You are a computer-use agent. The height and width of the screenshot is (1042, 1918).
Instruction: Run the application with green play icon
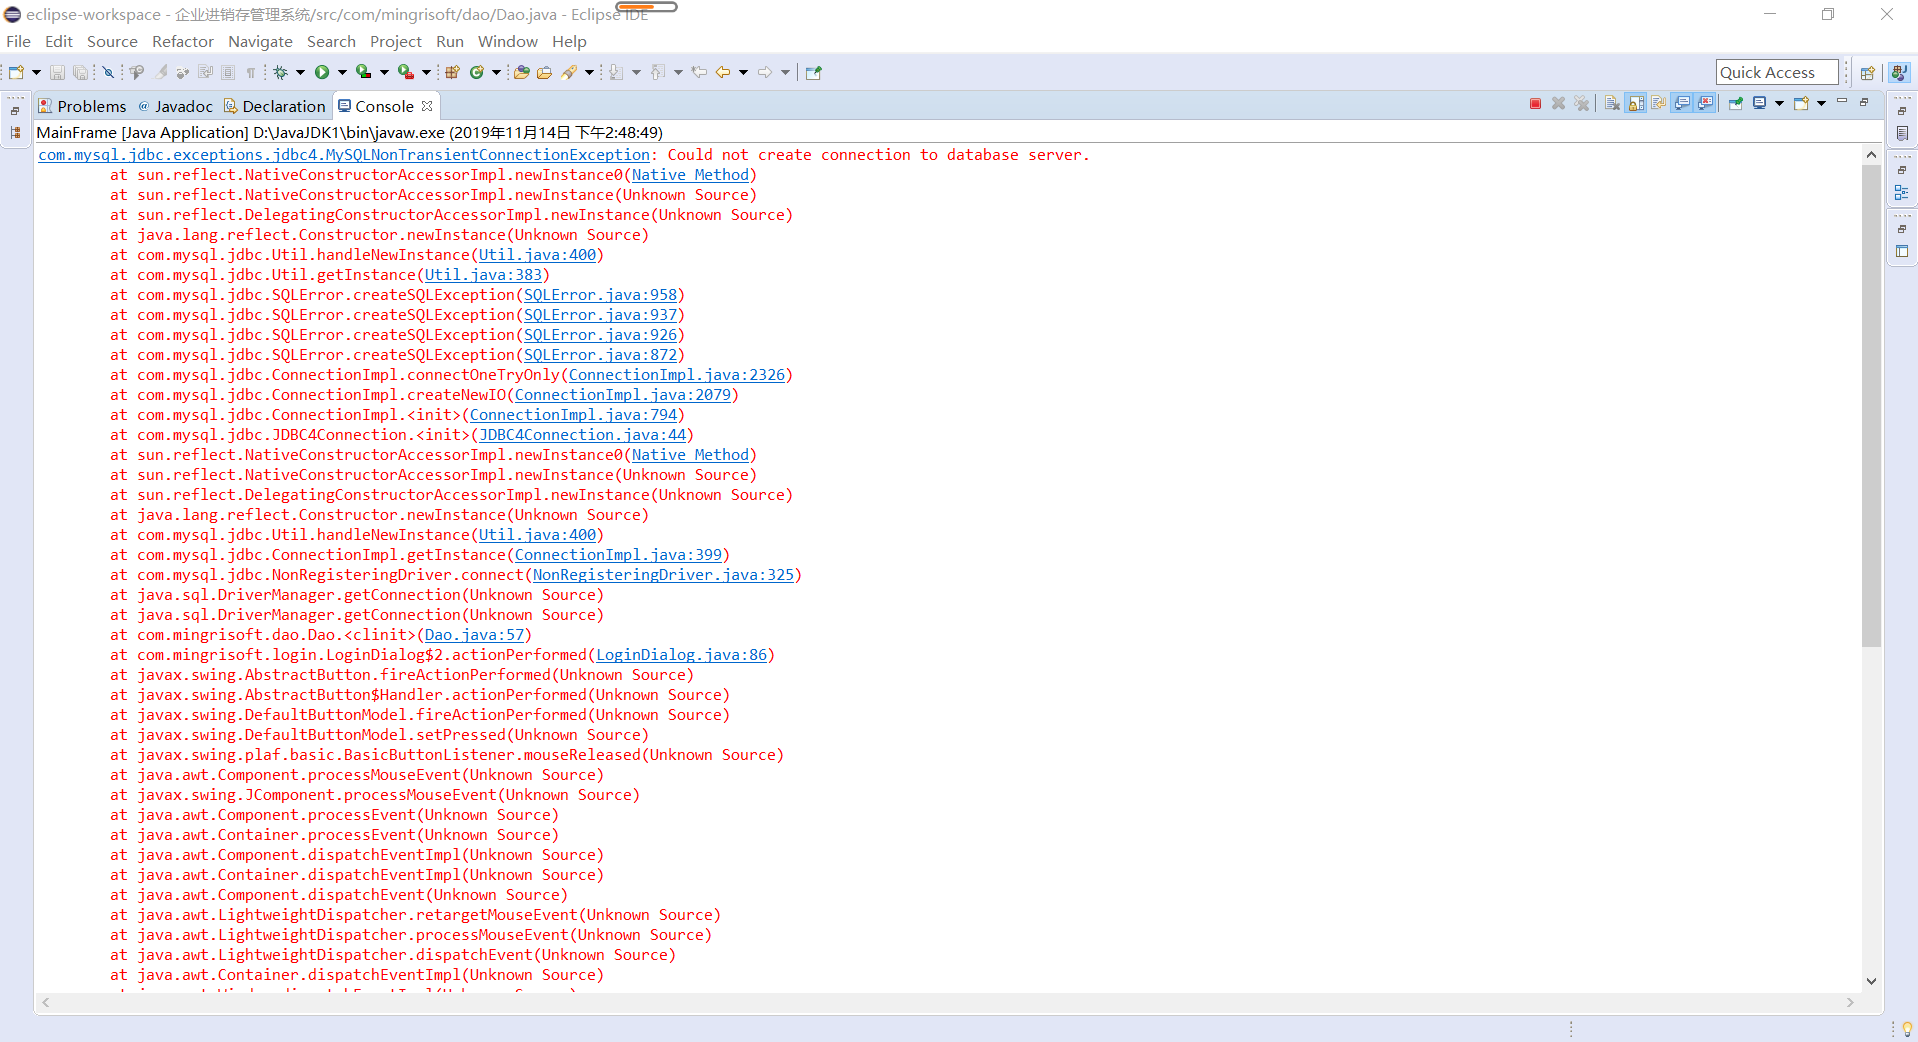[x=322, y=72]
